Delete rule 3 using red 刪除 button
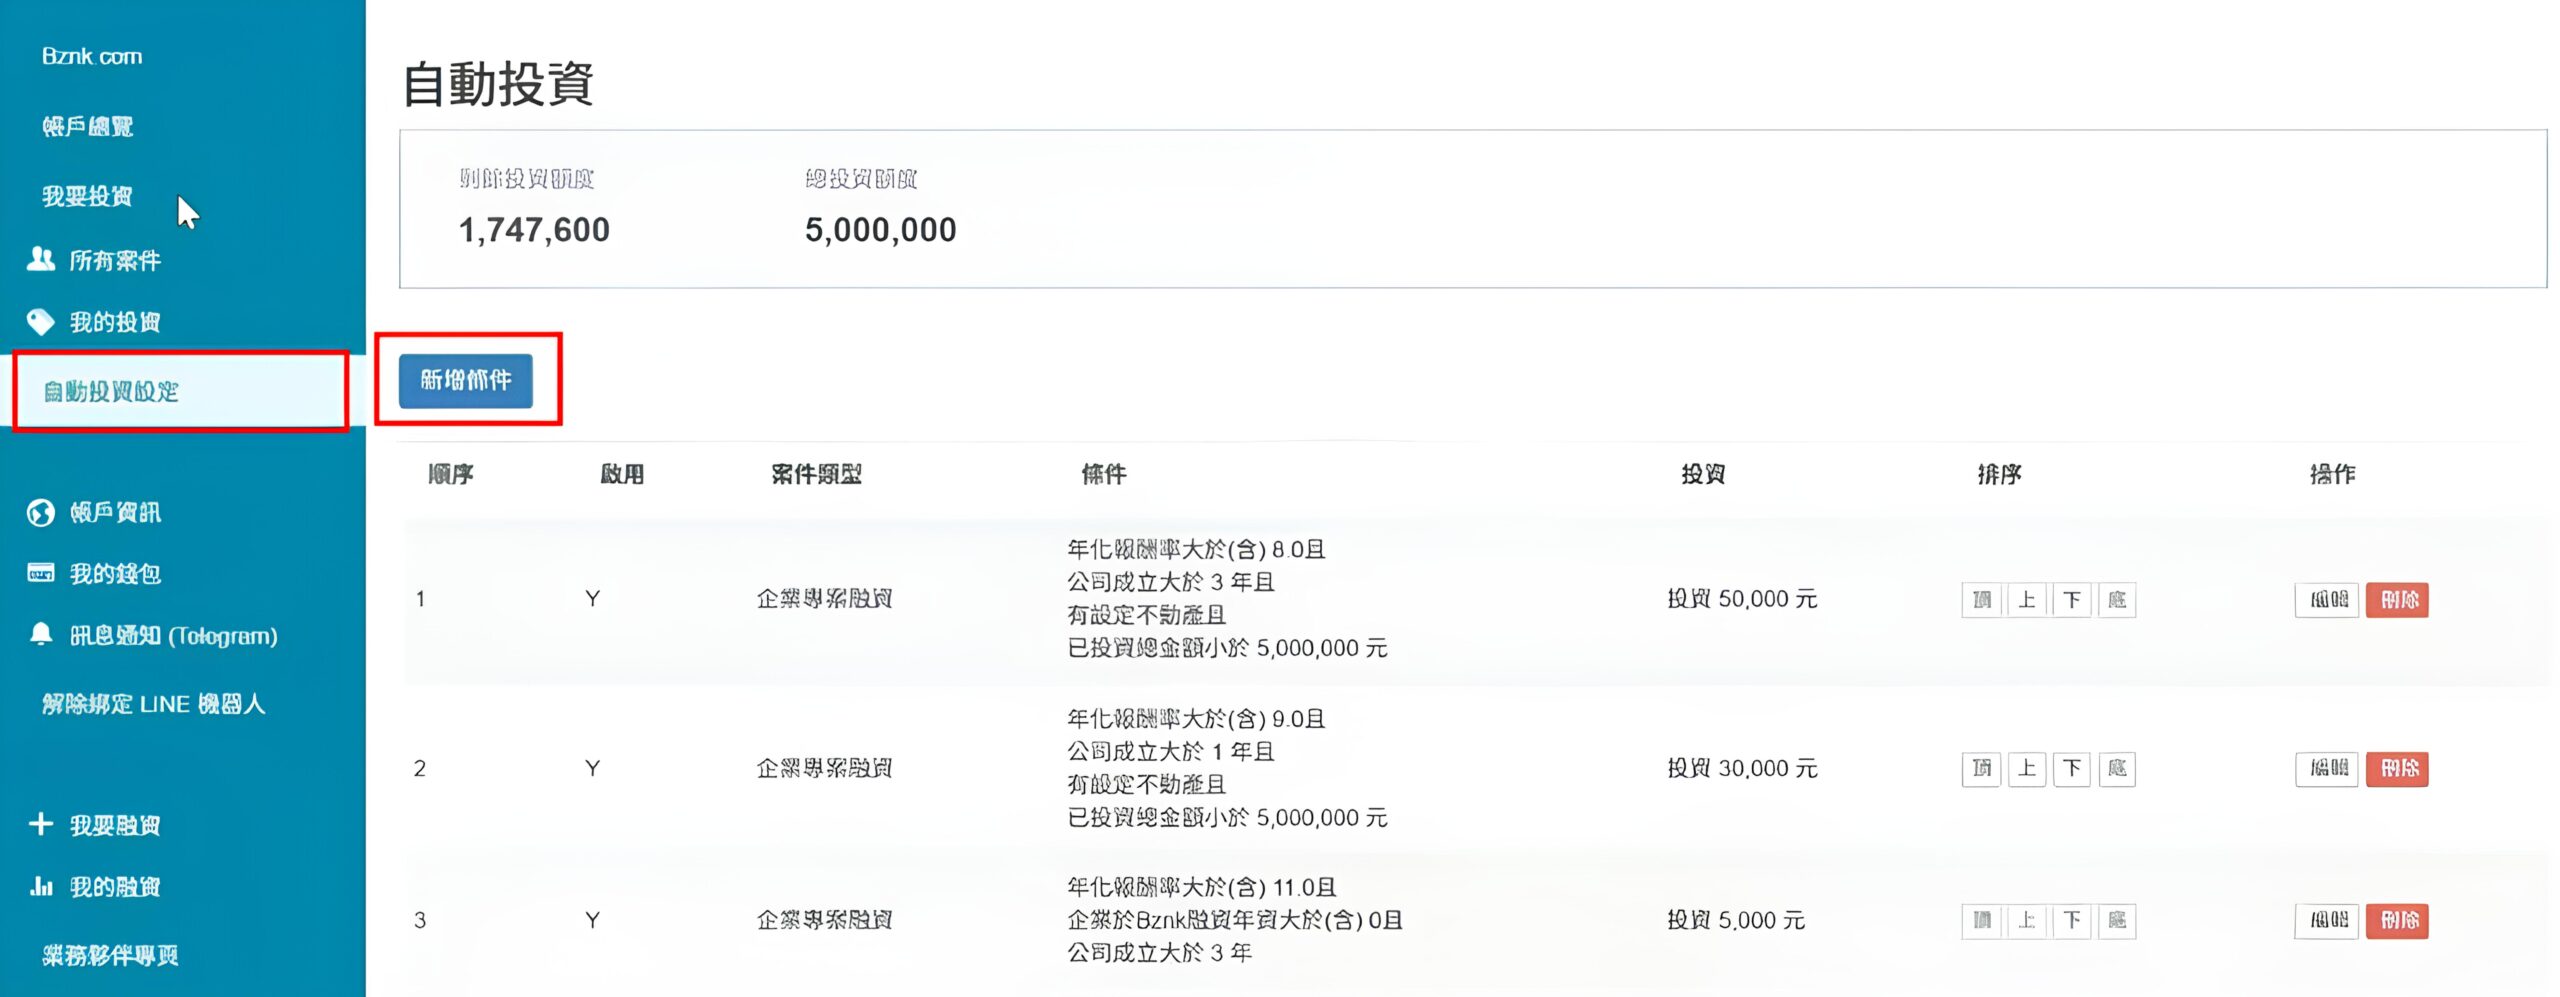This screenshot has width=2560, height=997. click(2398, 920)
